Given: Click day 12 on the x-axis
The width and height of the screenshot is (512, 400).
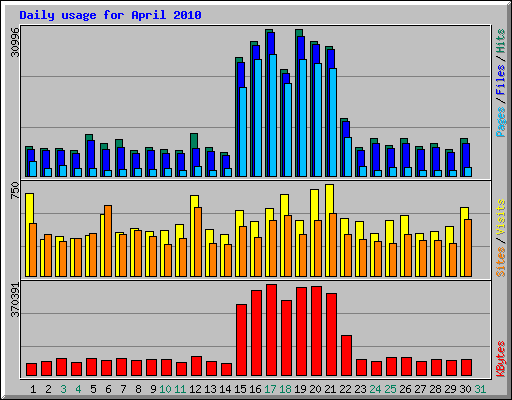Looking at the screenshot, I should click(x=195, y=389).
